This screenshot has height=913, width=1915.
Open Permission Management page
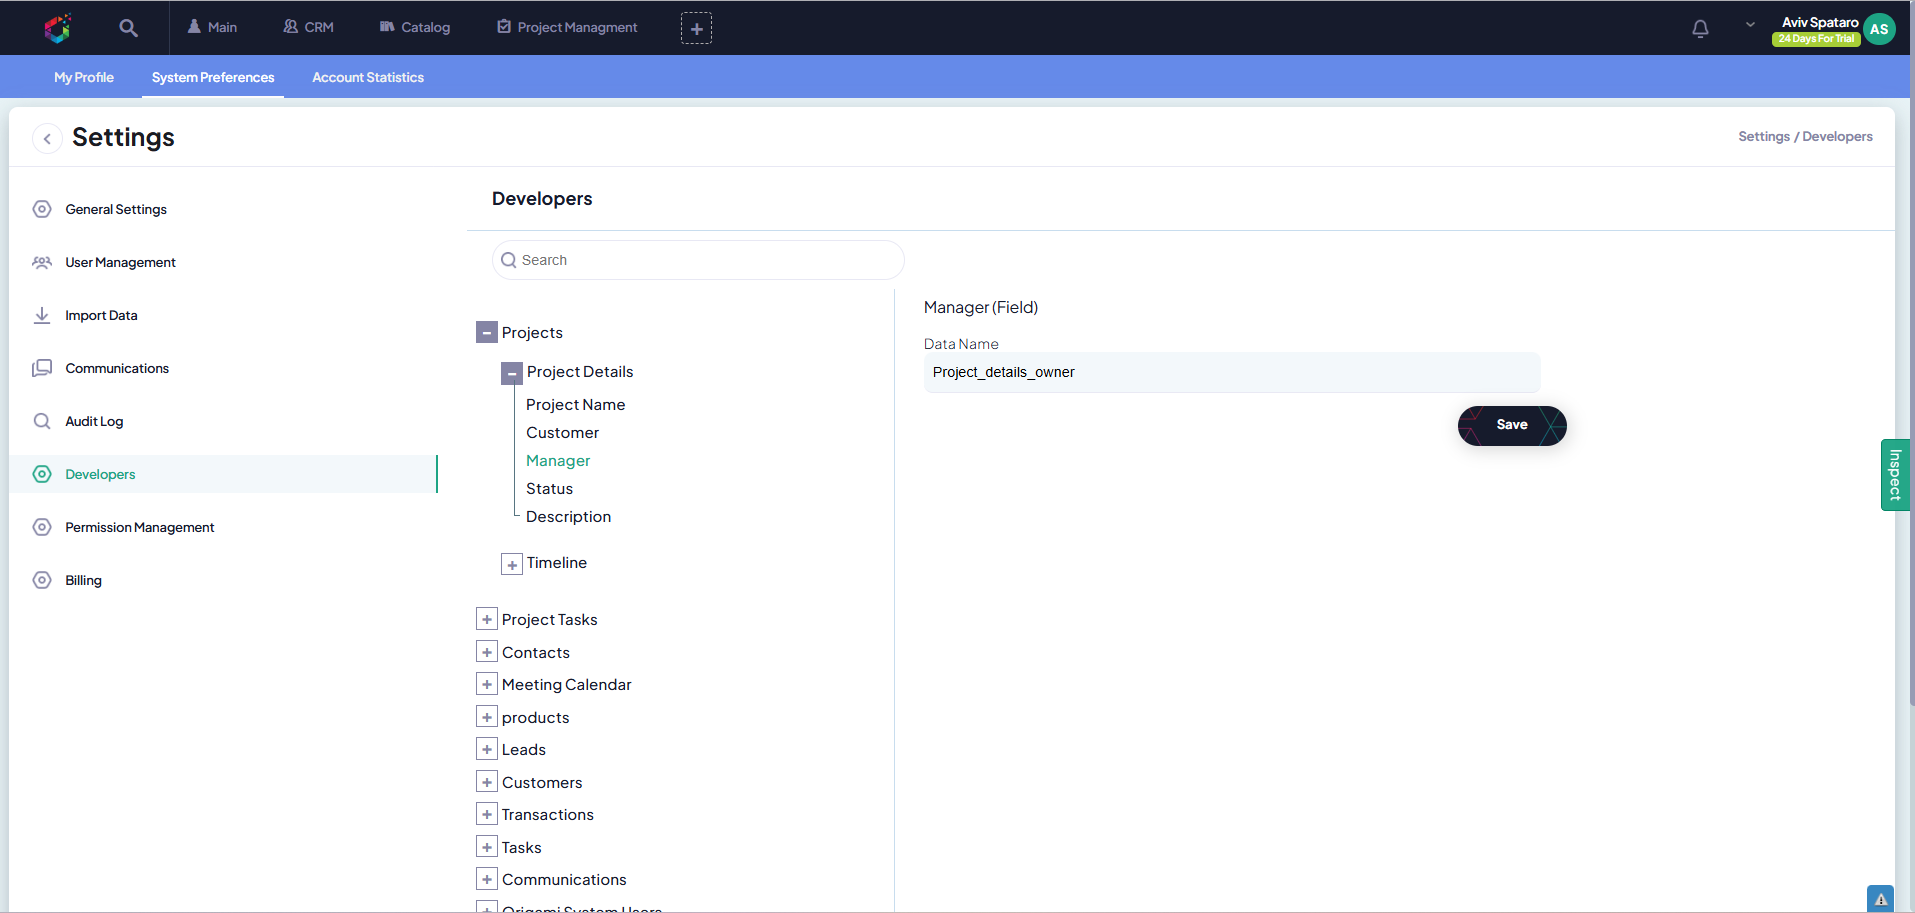click(x=139, y=527)
